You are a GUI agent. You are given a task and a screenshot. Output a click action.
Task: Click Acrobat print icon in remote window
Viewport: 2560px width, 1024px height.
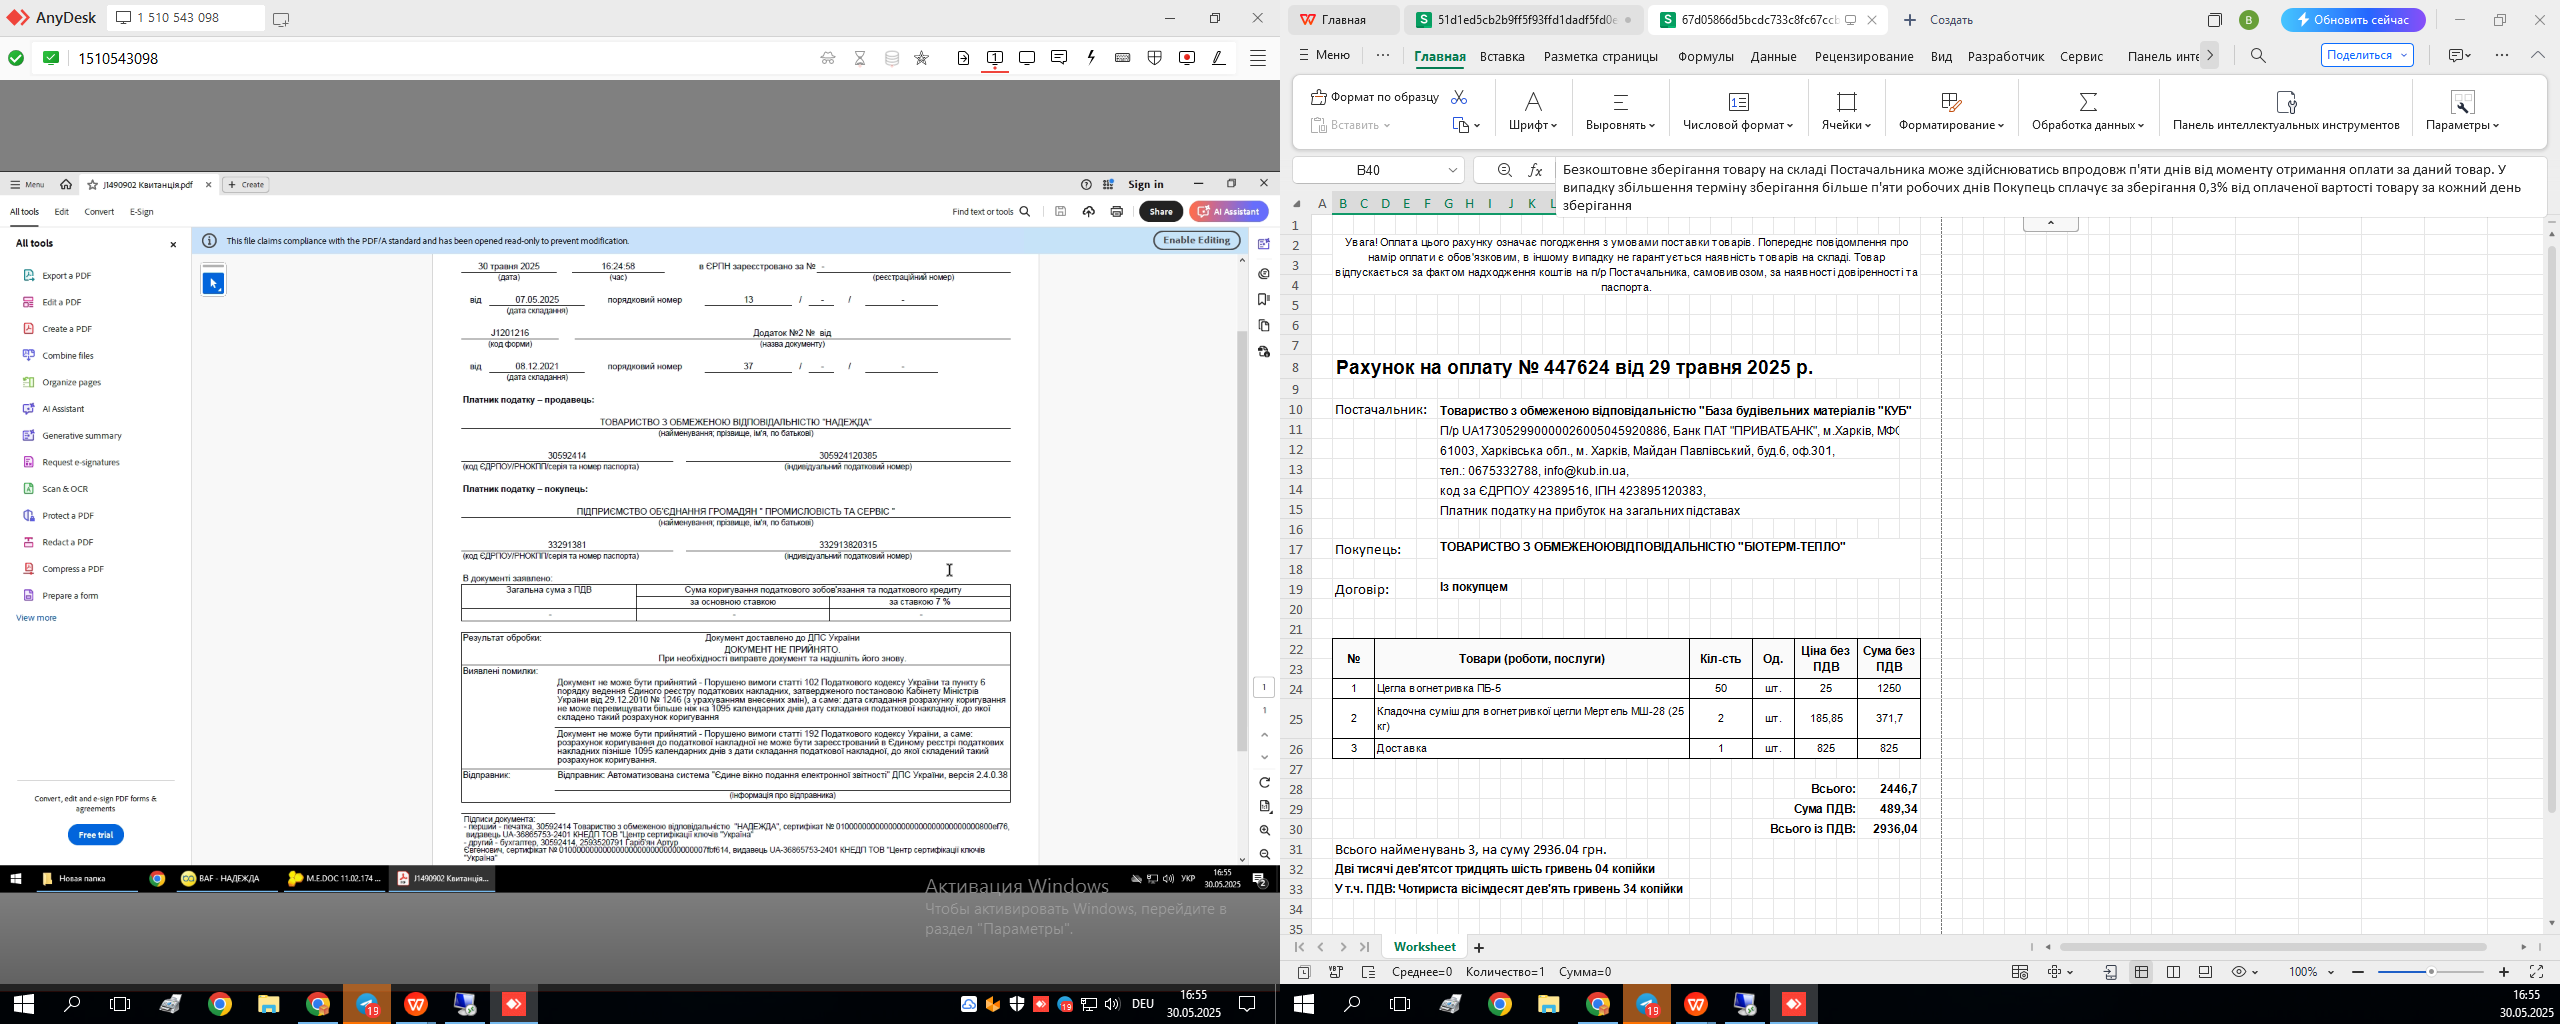pyautogui.click(x=1116, y=211)
